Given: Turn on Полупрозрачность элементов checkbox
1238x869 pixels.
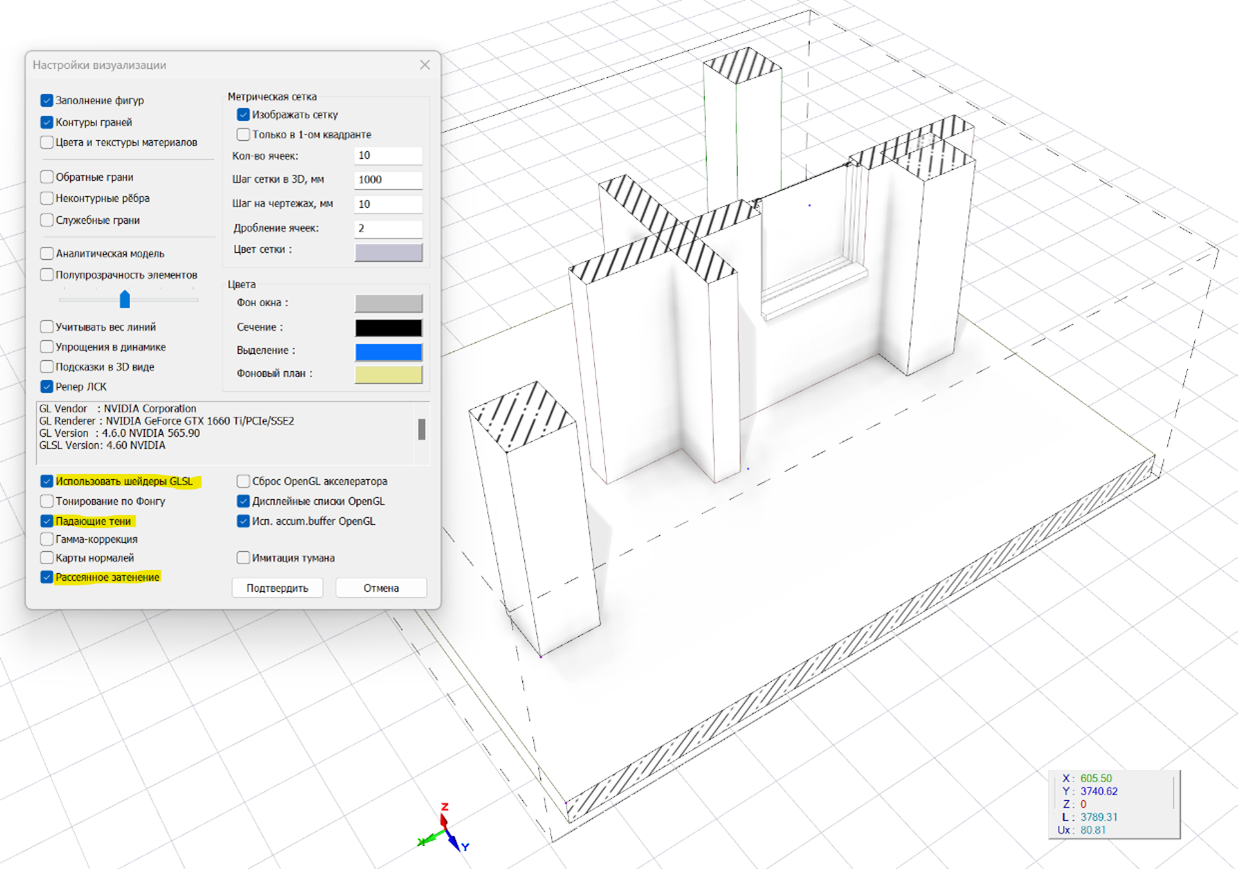Looking at the screenshot, I should (x=47, y=275).
